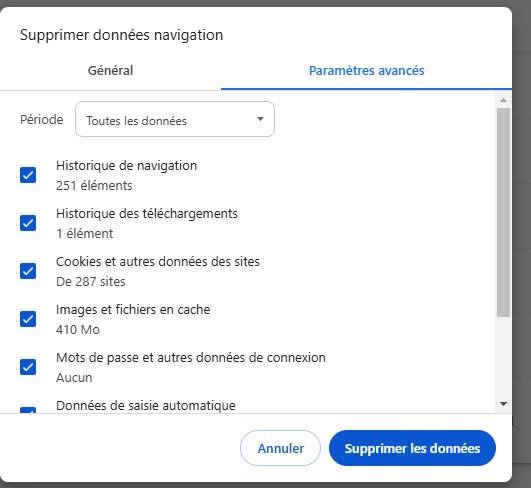Click the scrollbar track below the thumb
Screen dimensions: 531x488
[503, 357]
